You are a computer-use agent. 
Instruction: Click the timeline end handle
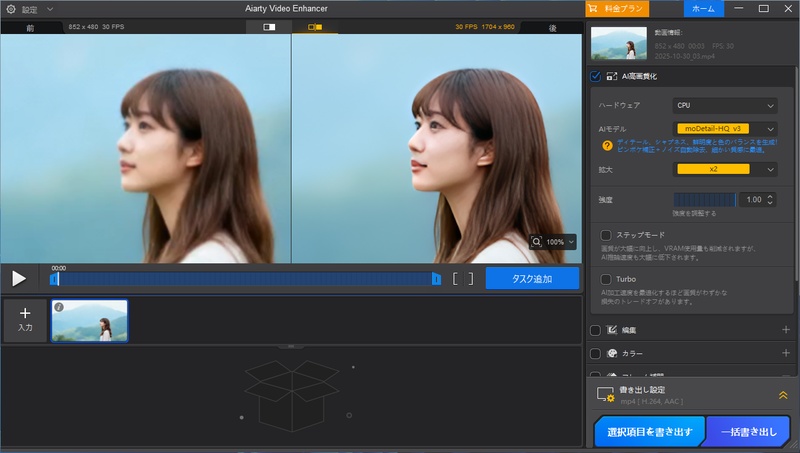tap(436, 279)
